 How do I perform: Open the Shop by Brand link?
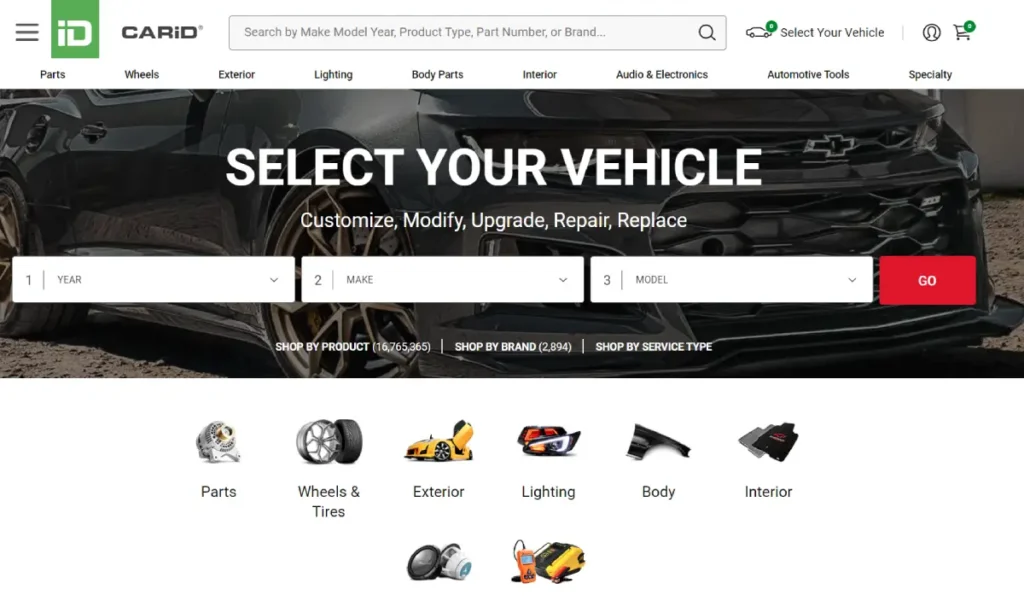(513, 347)
